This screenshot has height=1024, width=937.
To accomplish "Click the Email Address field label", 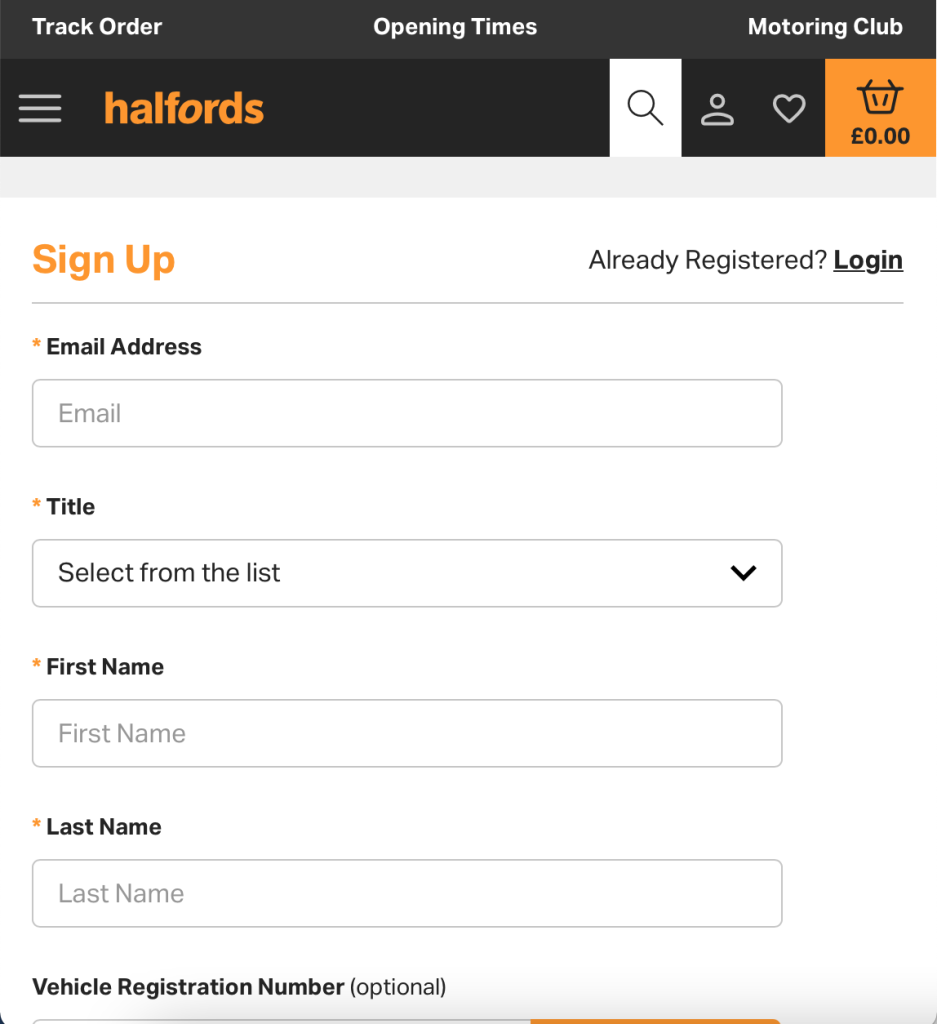I will 124,347.
